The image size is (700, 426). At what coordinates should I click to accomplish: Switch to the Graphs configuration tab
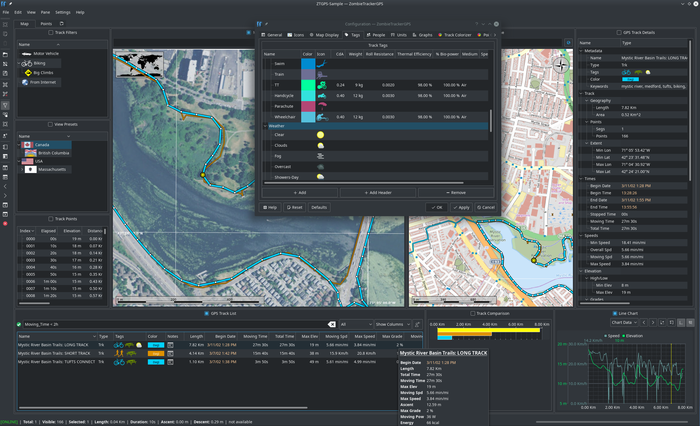423,34
